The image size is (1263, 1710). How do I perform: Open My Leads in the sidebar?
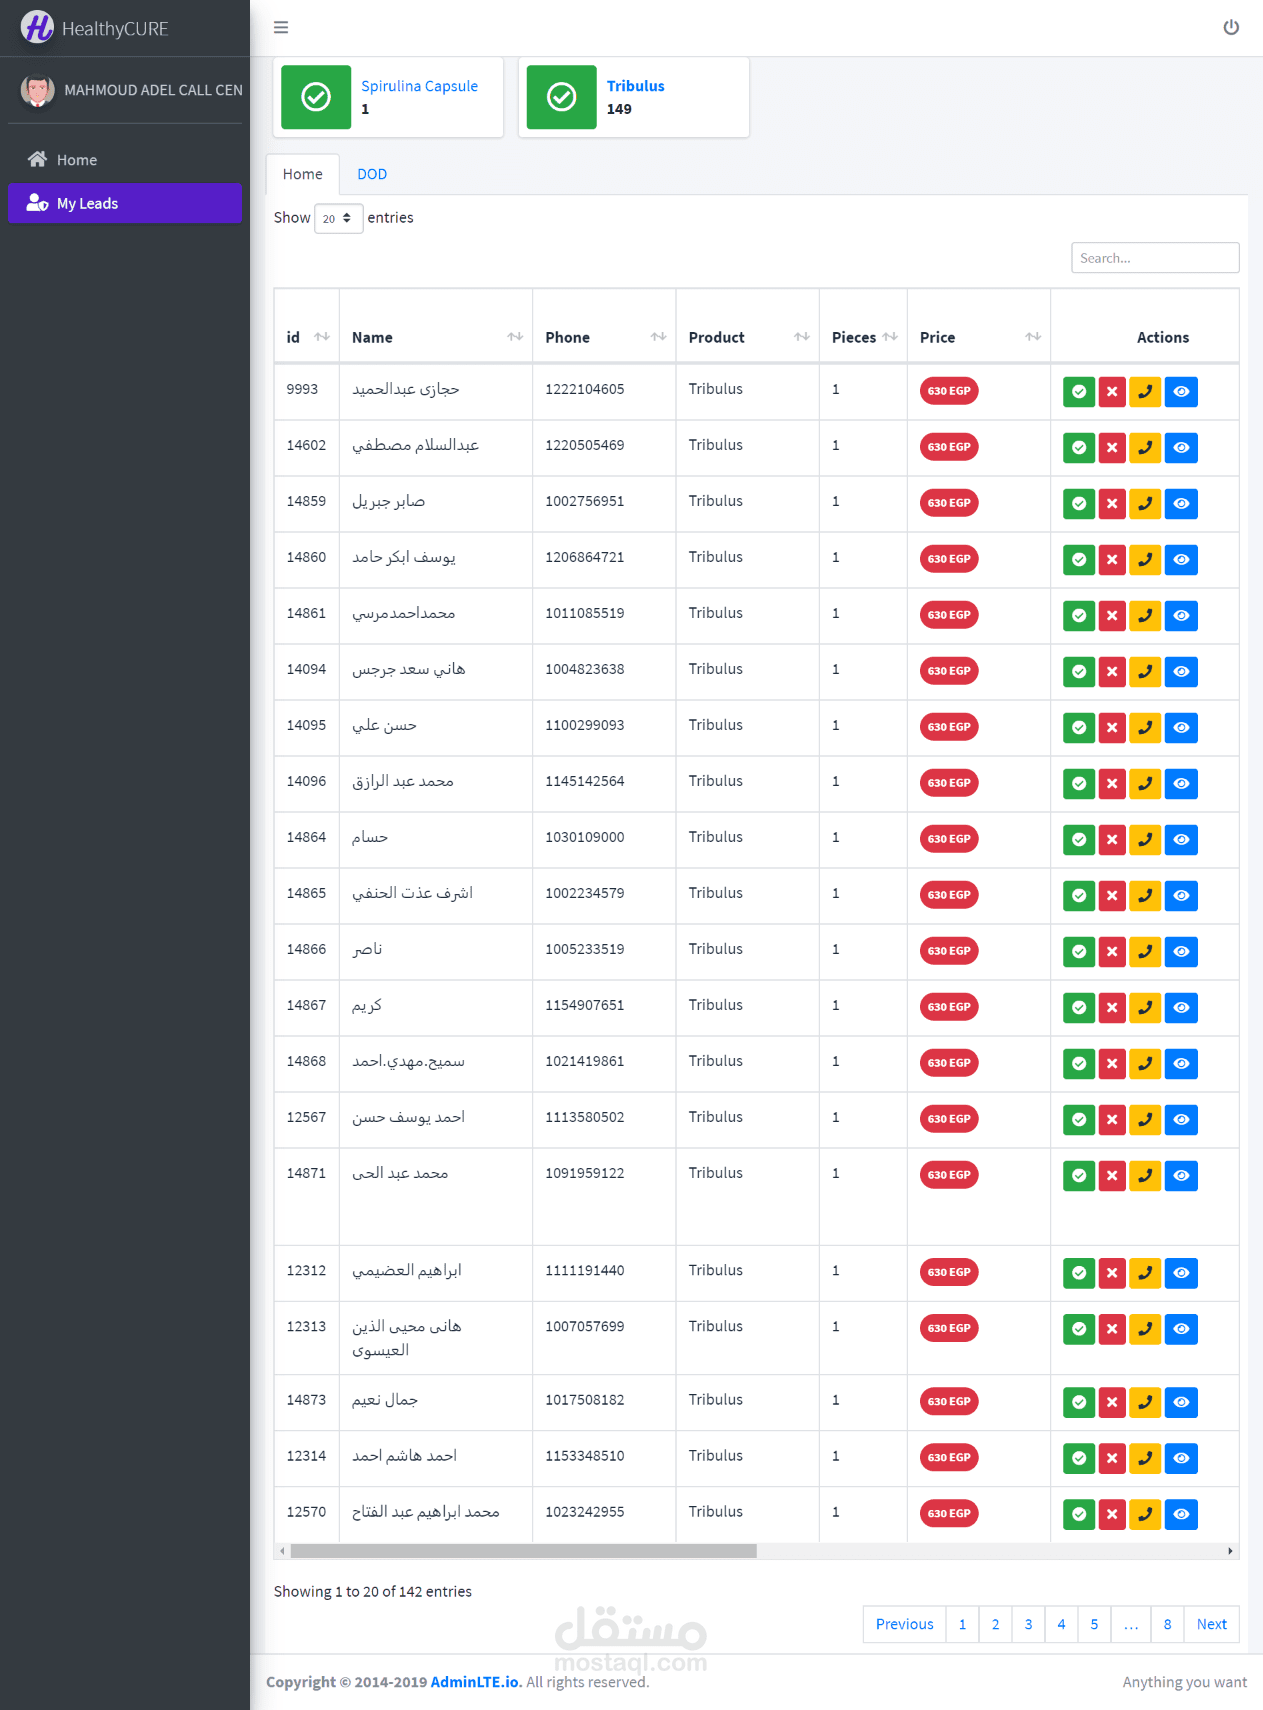click(x=125, y=203)
